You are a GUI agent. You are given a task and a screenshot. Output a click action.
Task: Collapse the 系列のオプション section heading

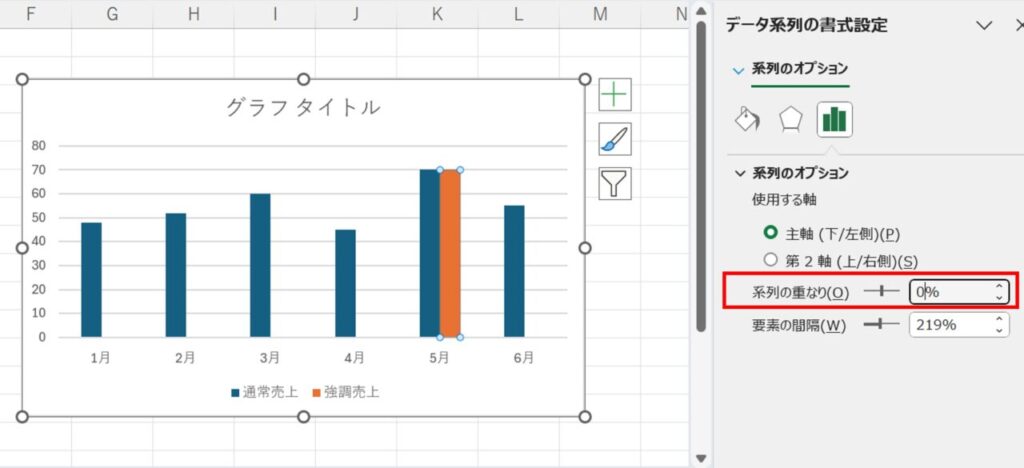click(x=793, y=173)
